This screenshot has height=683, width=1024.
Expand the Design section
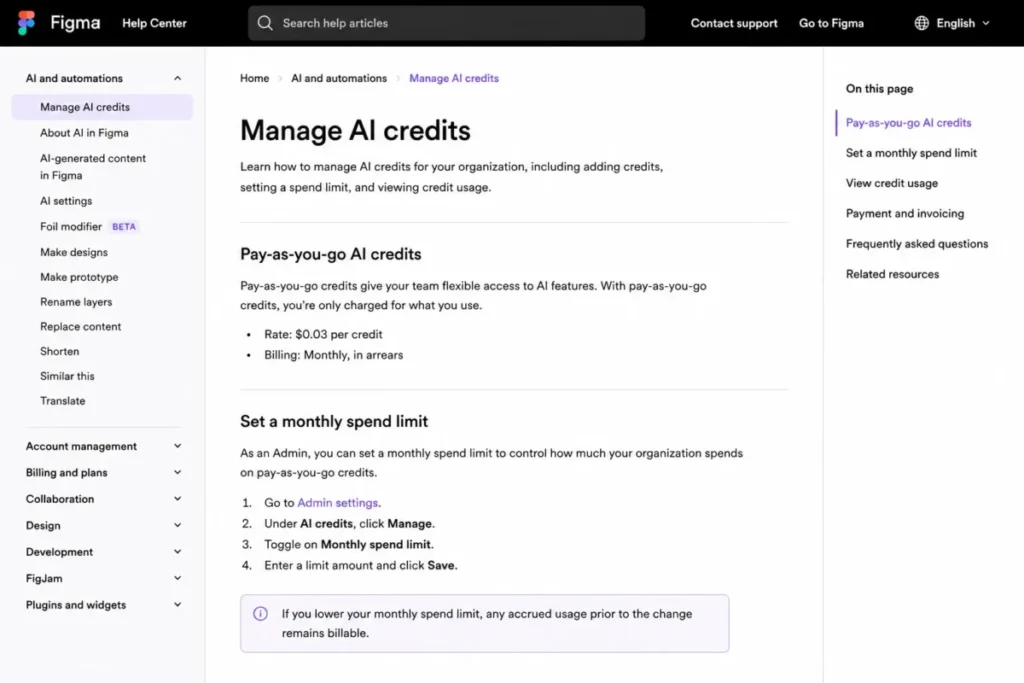pos(177,525)
